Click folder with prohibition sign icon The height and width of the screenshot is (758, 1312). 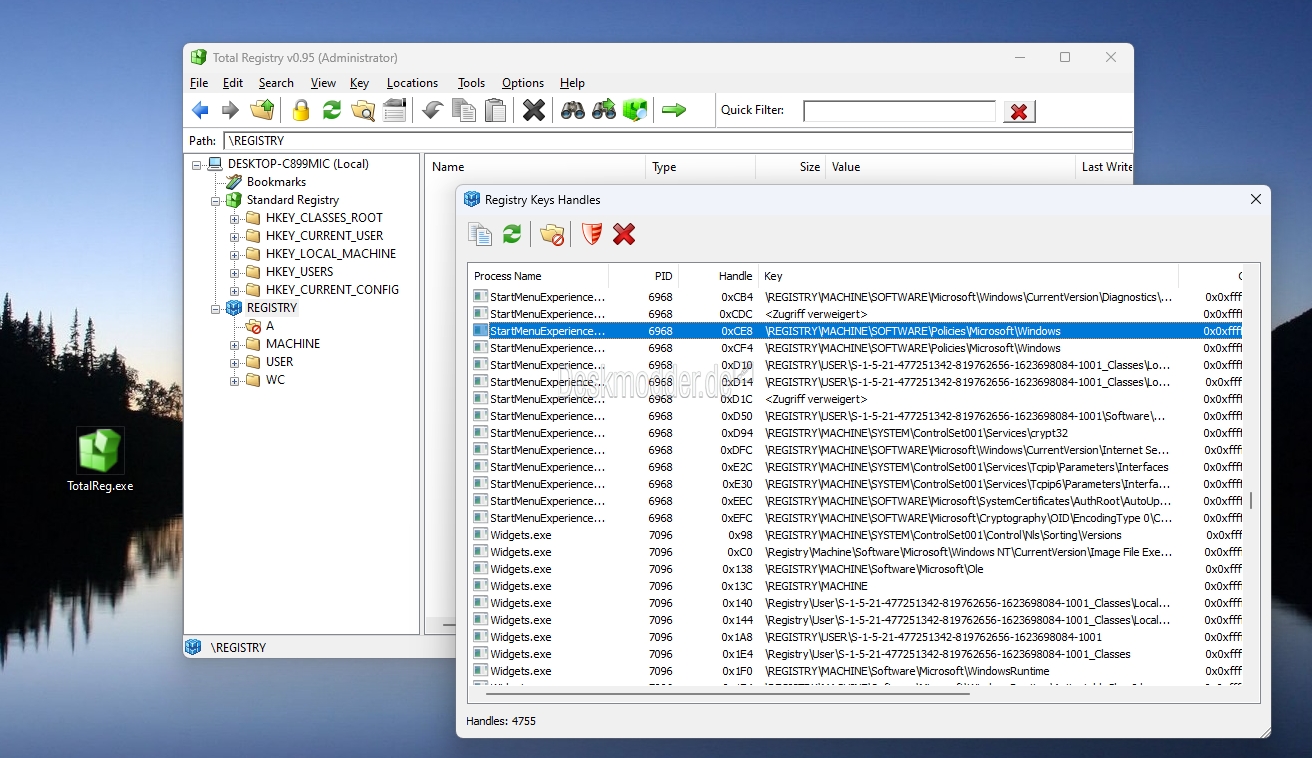coord(552,235)
